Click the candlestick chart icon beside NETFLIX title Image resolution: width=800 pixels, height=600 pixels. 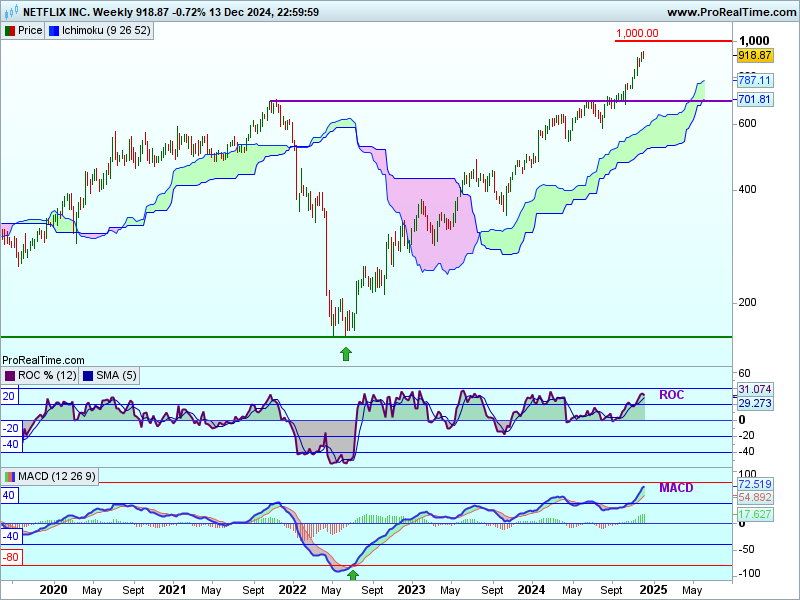coord(9,12)
